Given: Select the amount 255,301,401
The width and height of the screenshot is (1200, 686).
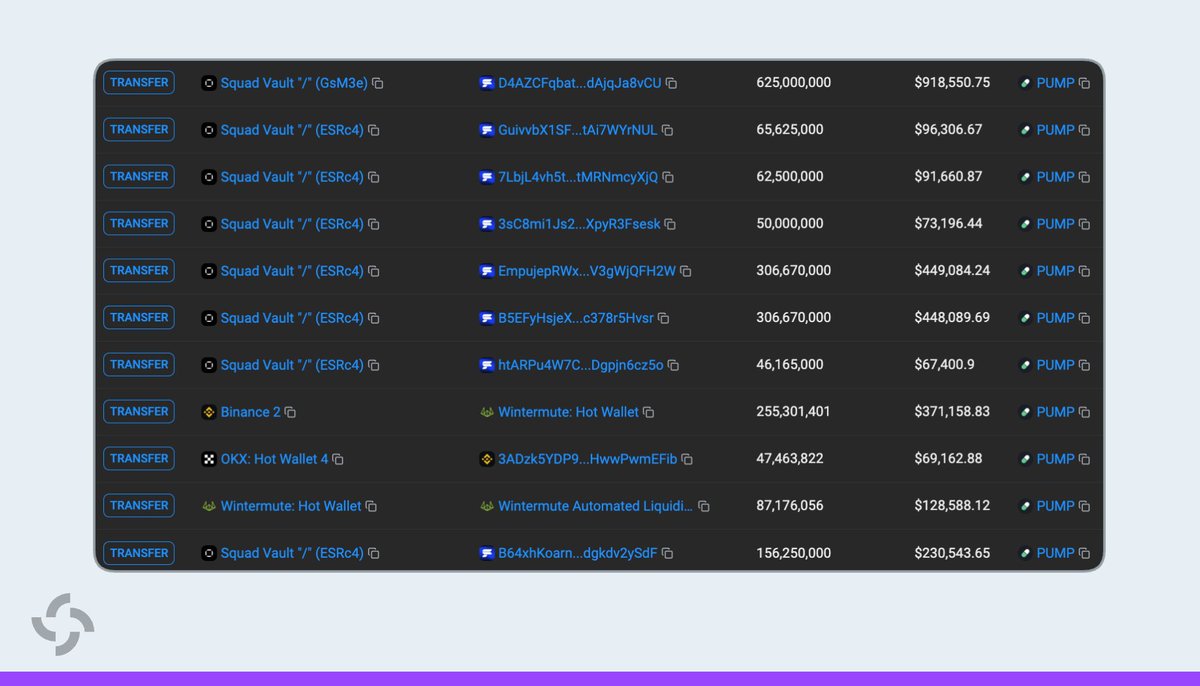Looking at the screenshot, I should point(794,412).
